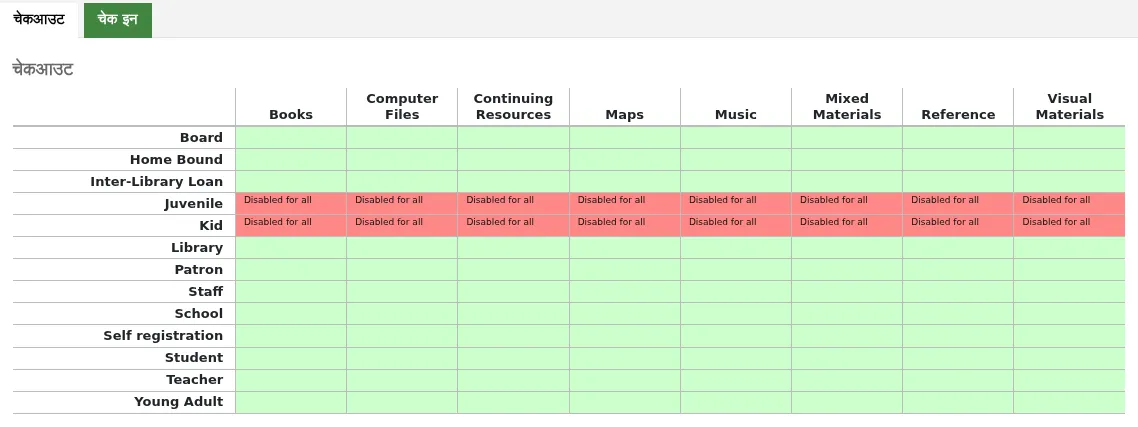Click the Self registration row label
Screen dimensions: 1138x427
[x=163, y=336]
